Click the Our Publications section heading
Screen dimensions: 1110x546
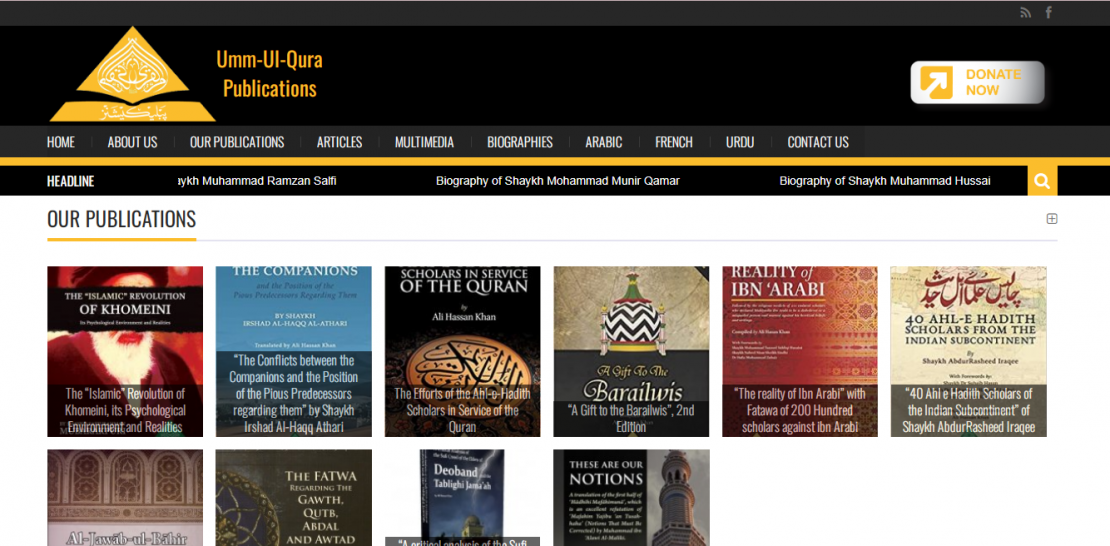[122, 220]
